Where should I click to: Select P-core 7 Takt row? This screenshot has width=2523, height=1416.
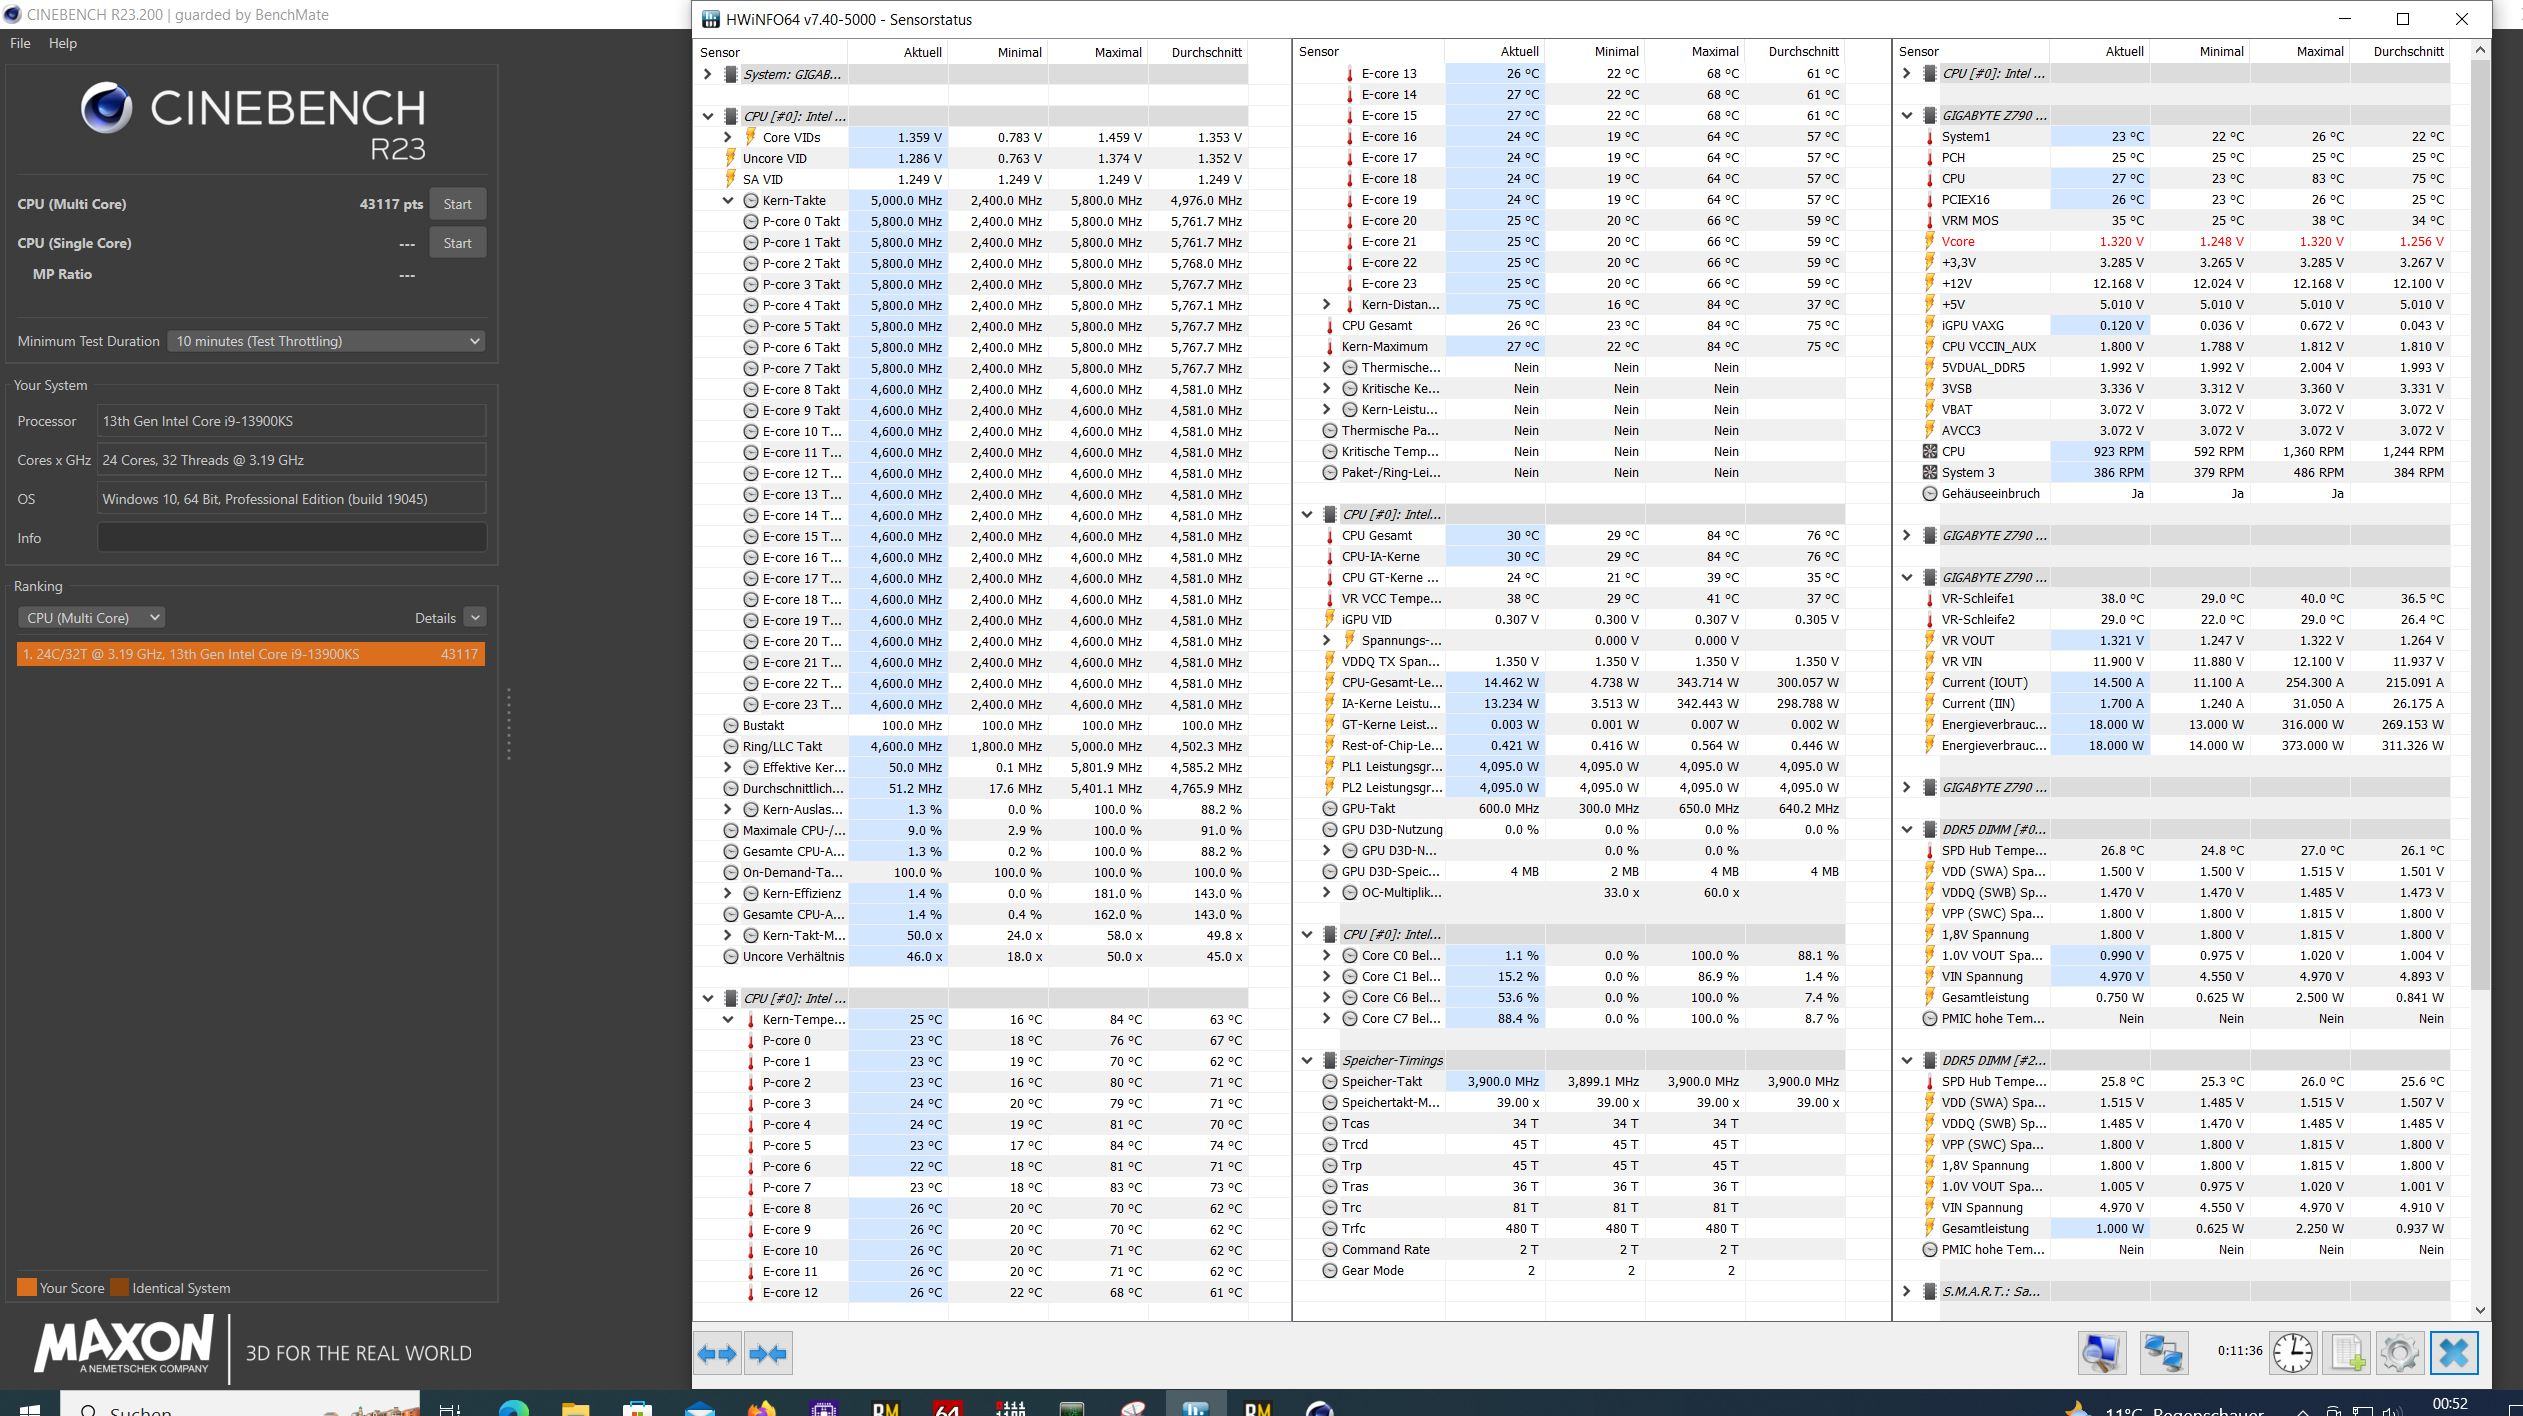click(x=972, y=368)
